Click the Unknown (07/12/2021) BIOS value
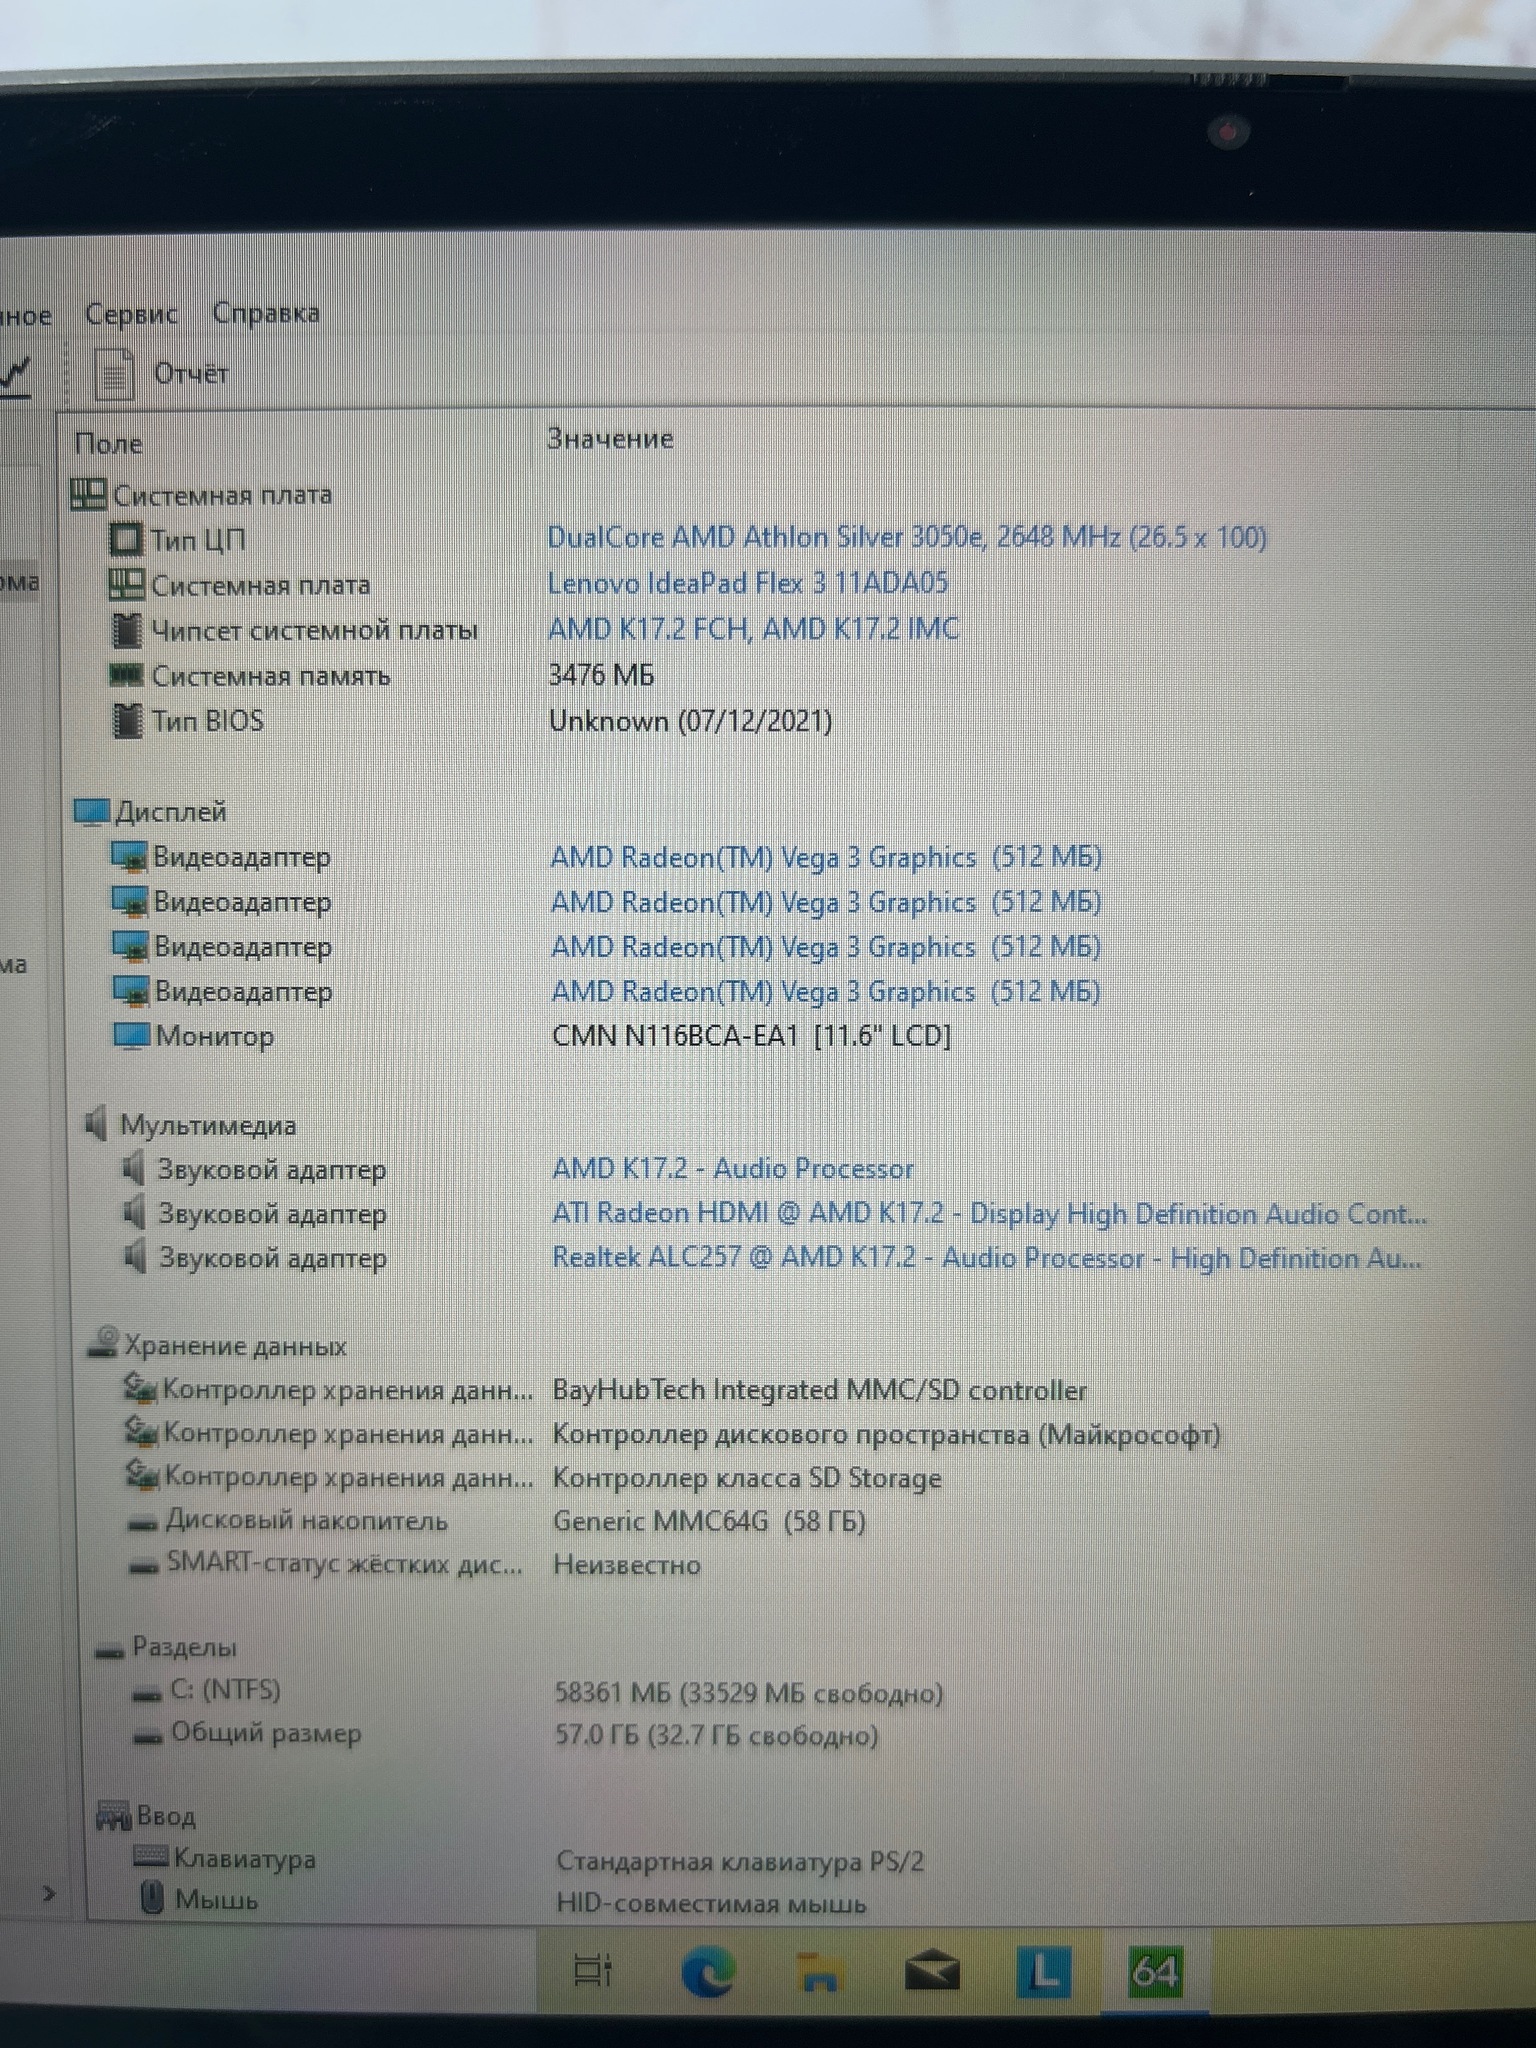The height and width of the screenshot is (2048, 1536). [691, 722]
